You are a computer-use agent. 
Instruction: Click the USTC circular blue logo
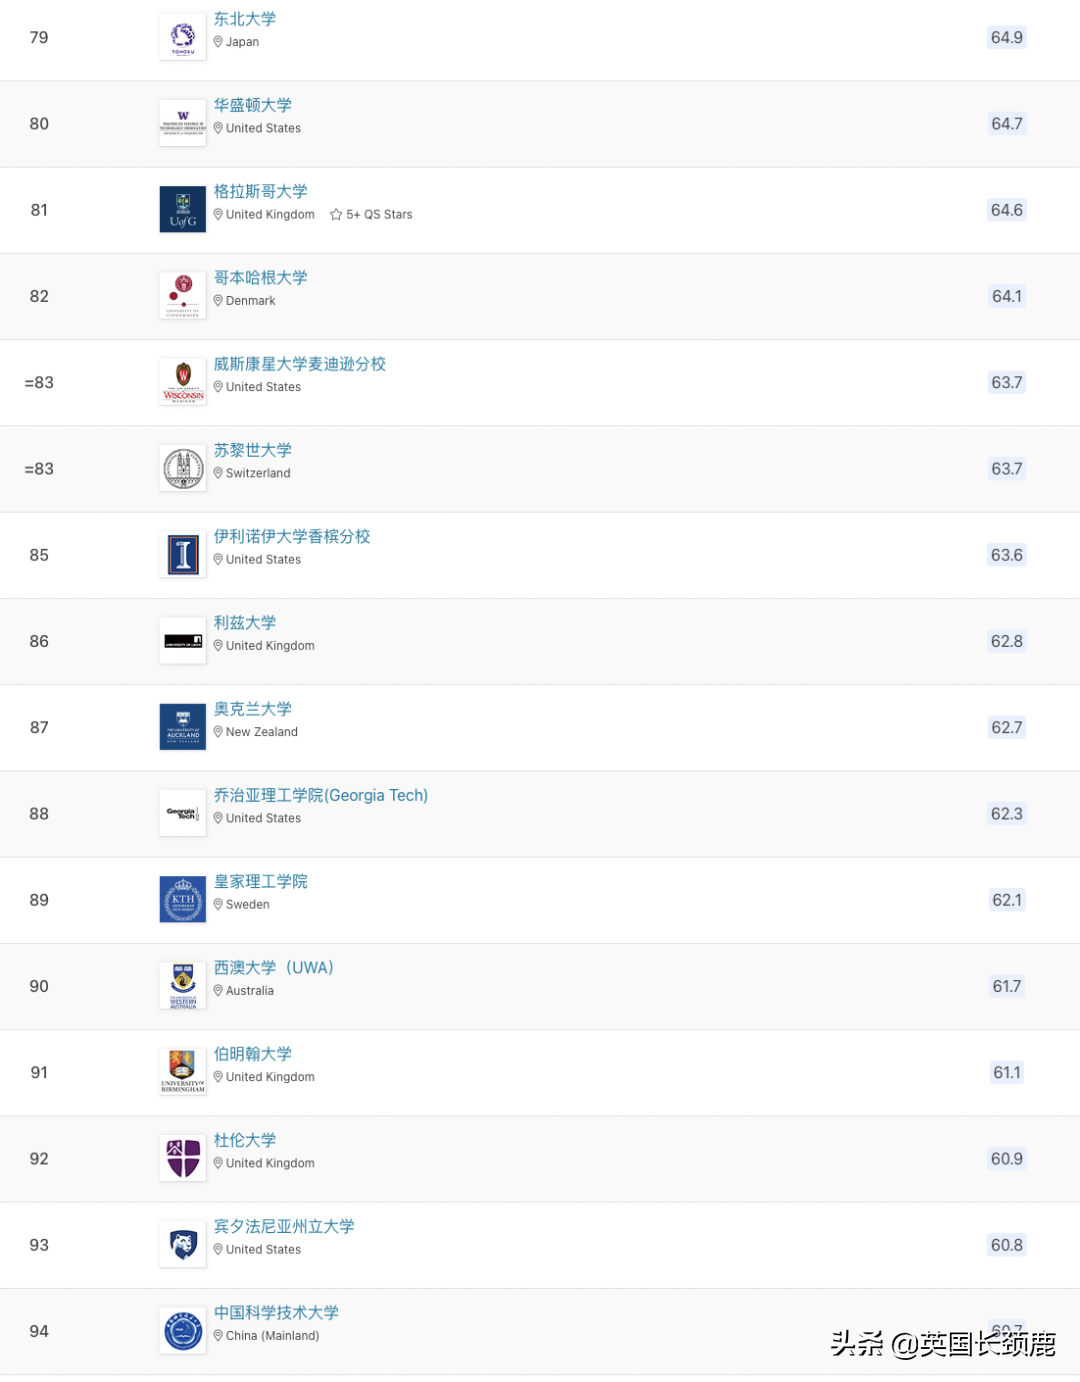(183, 1331)
